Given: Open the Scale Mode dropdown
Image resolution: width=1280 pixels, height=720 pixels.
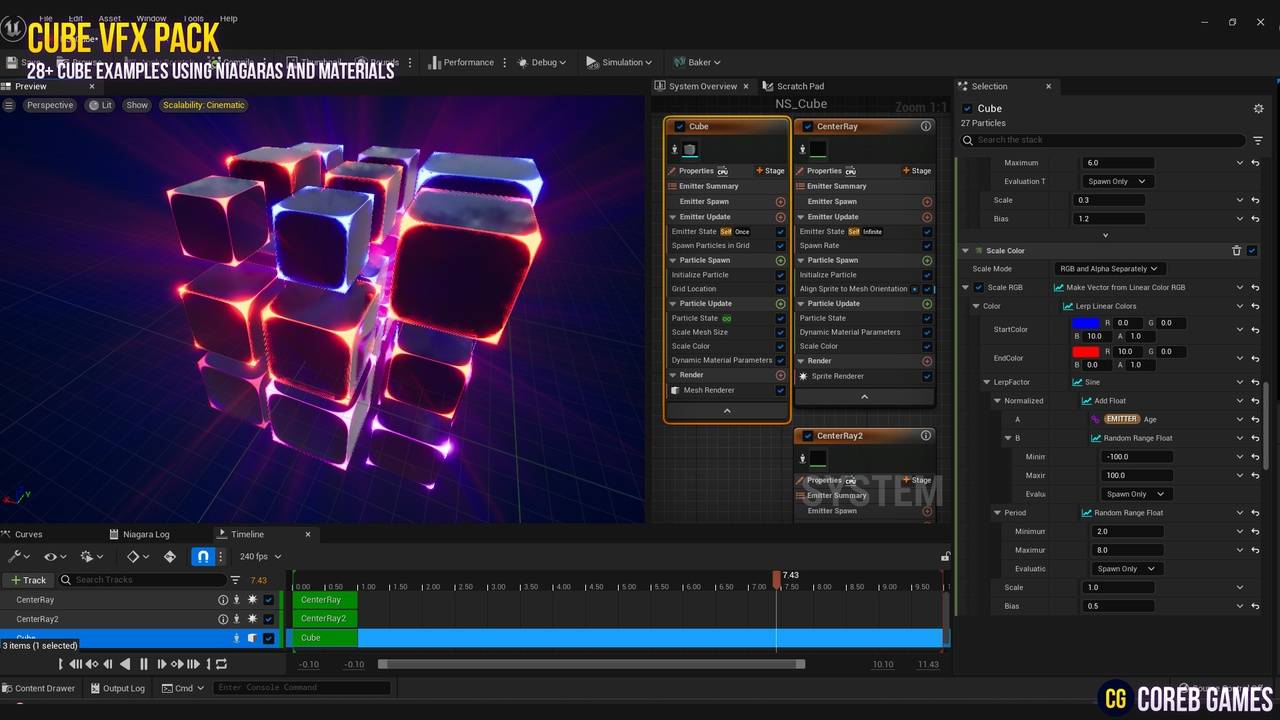Looking at the screenshot, I should (1110, 269).
